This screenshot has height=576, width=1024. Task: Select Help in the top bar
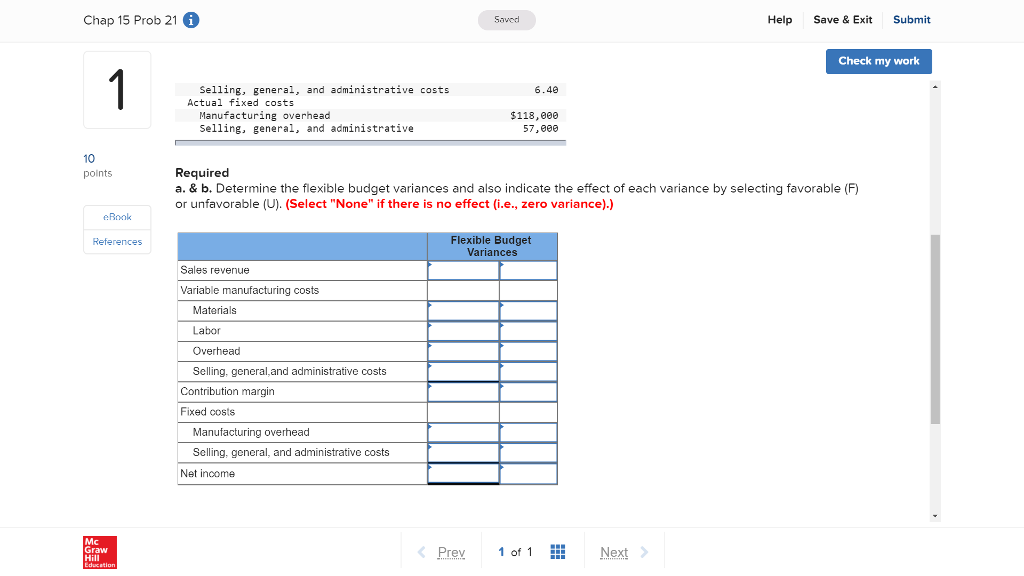pos(780,19)
